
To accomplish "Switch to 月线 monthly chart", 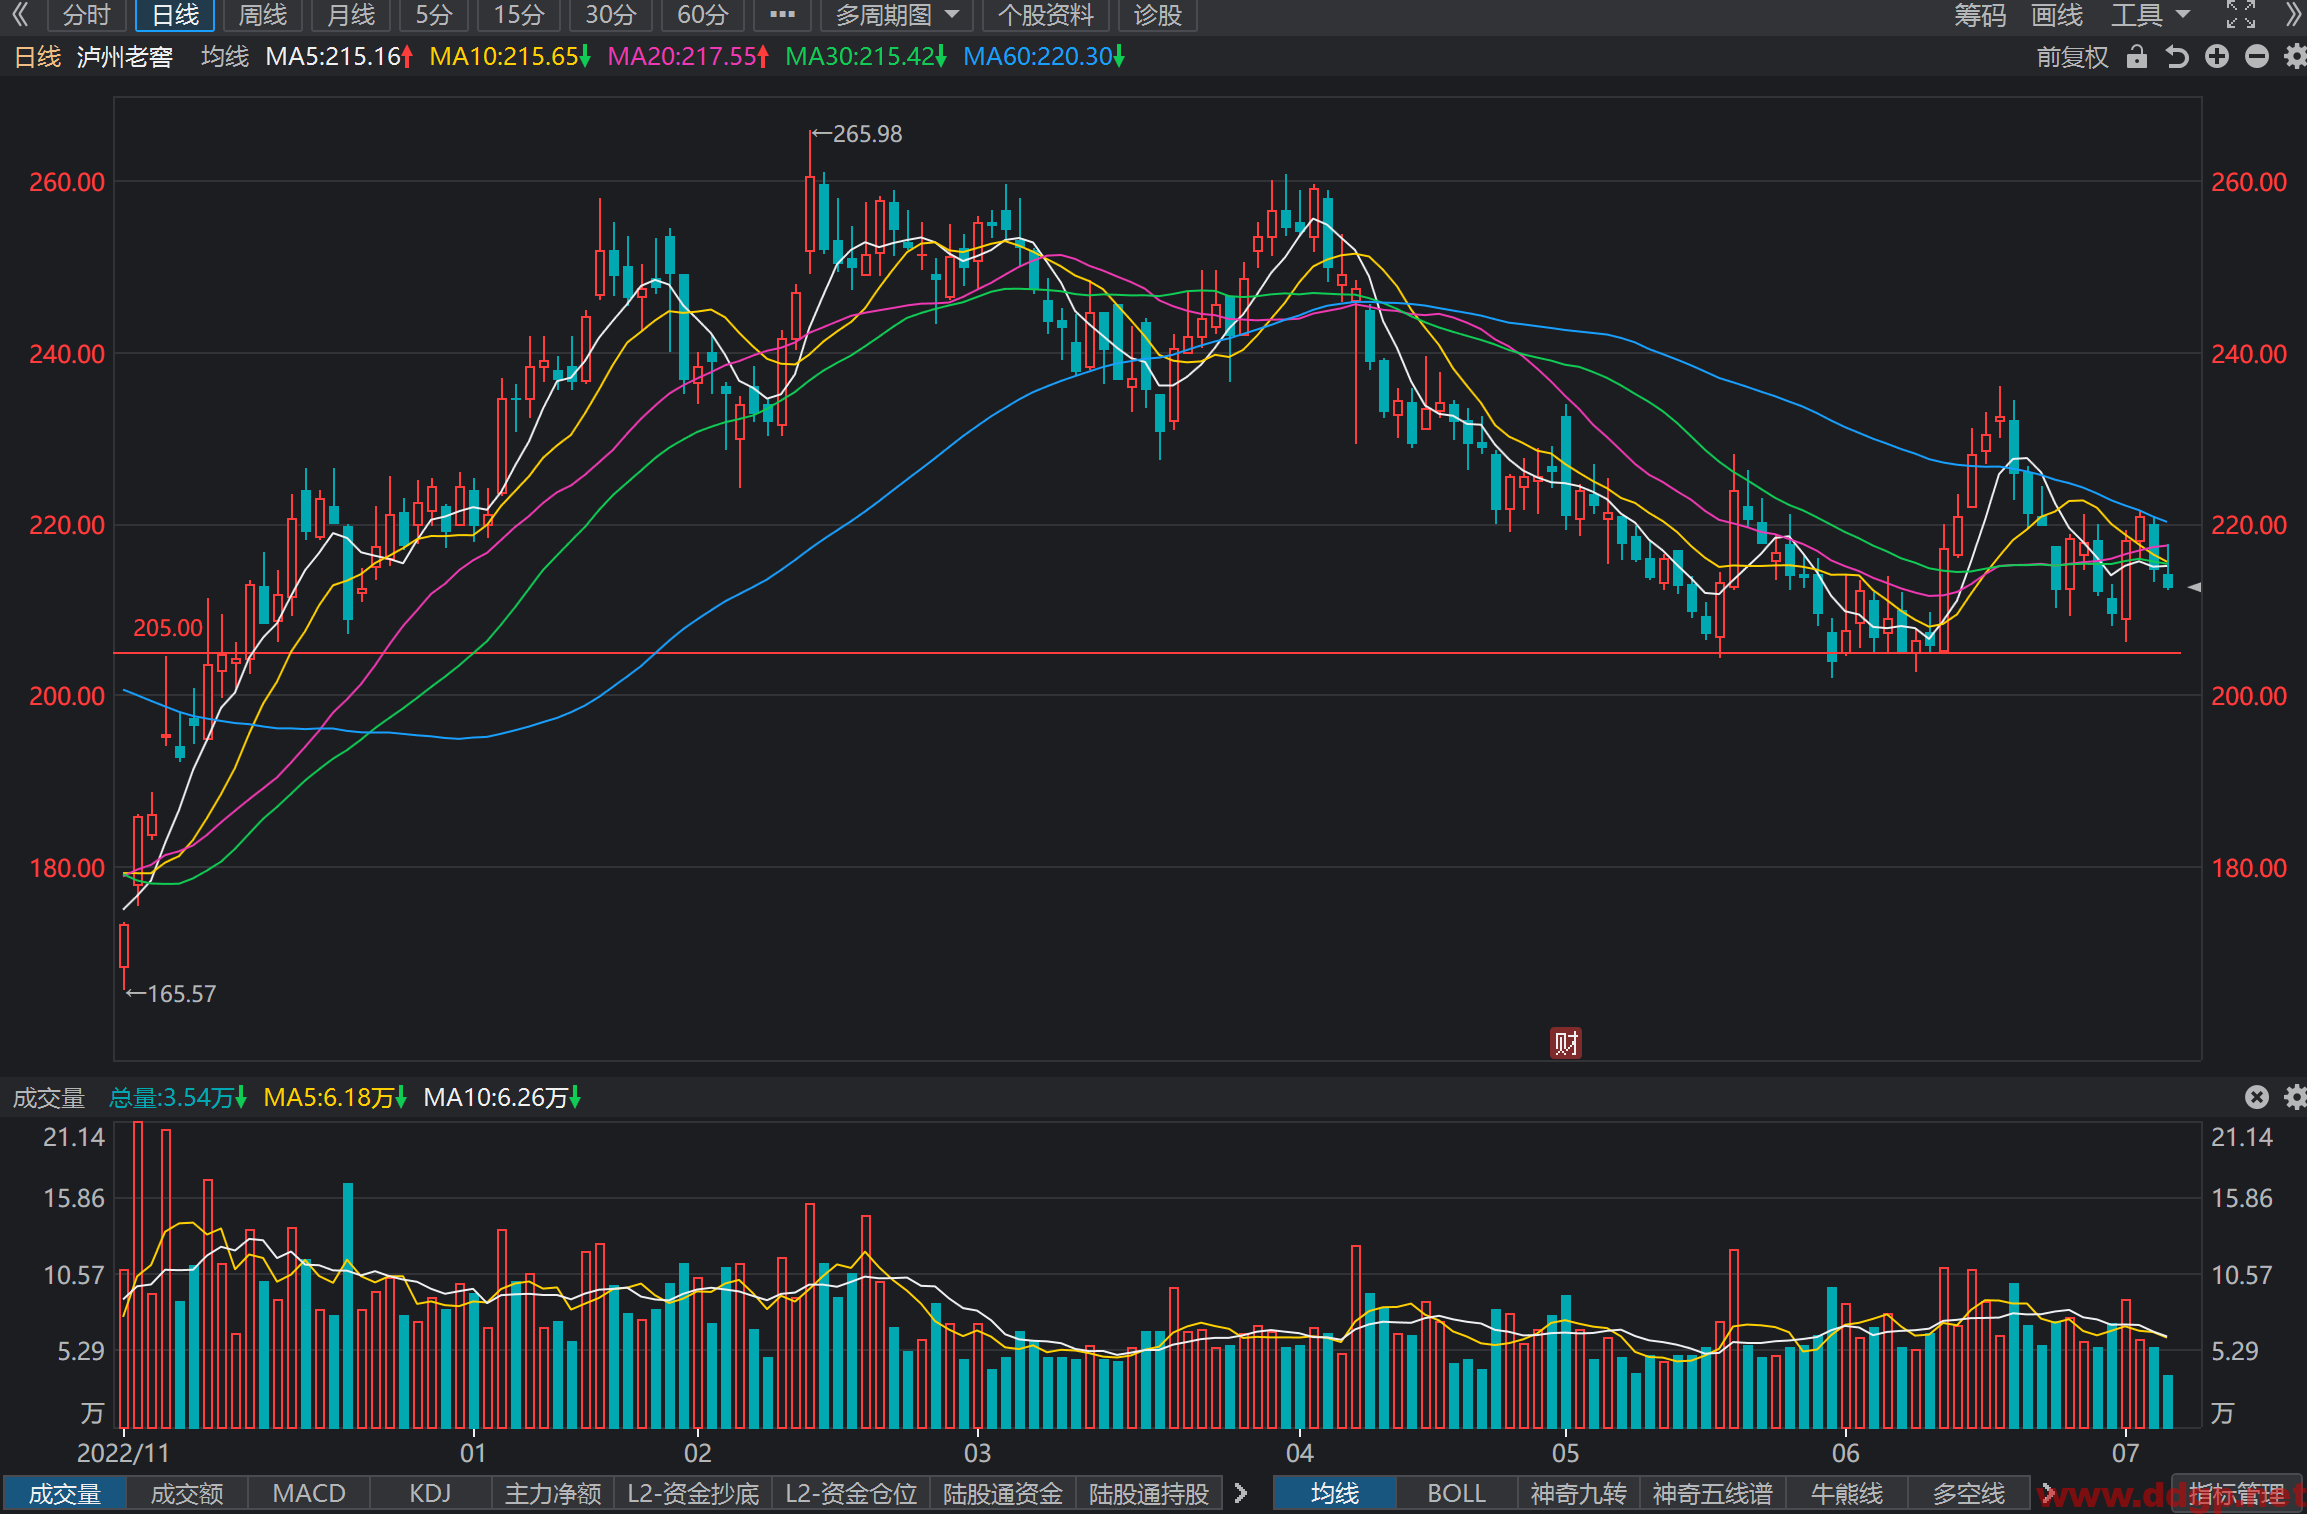I will click(351, 15).
